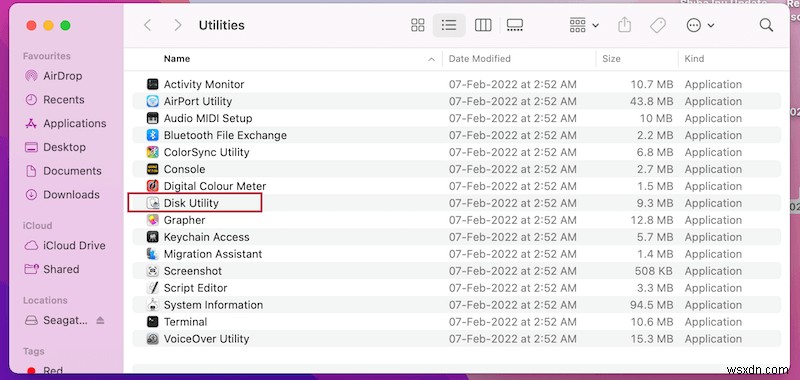Toggle sort direction arrow in Name column
The width and height of the screenshot is (800, 380).
(x=432, y=59)
